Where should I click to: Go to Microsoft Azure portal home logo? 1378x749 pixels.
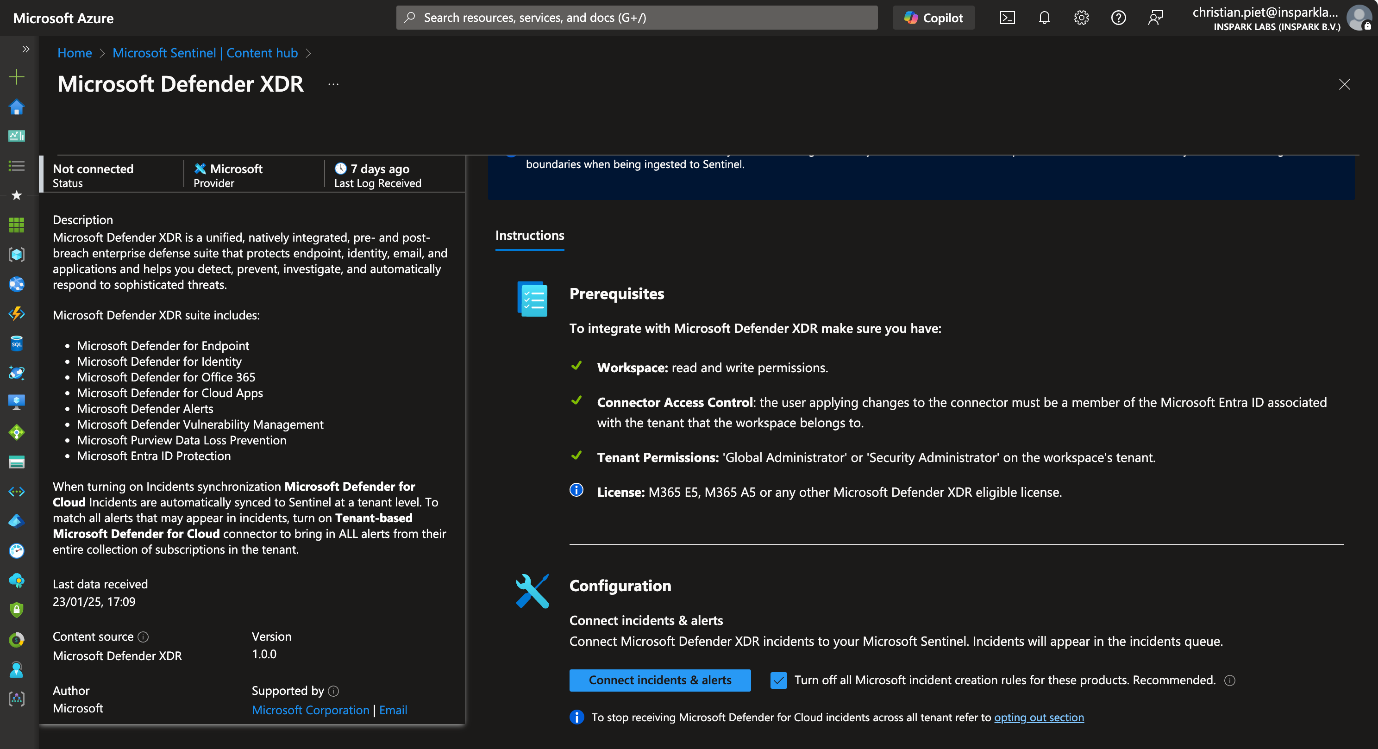(x=63, y=18)
